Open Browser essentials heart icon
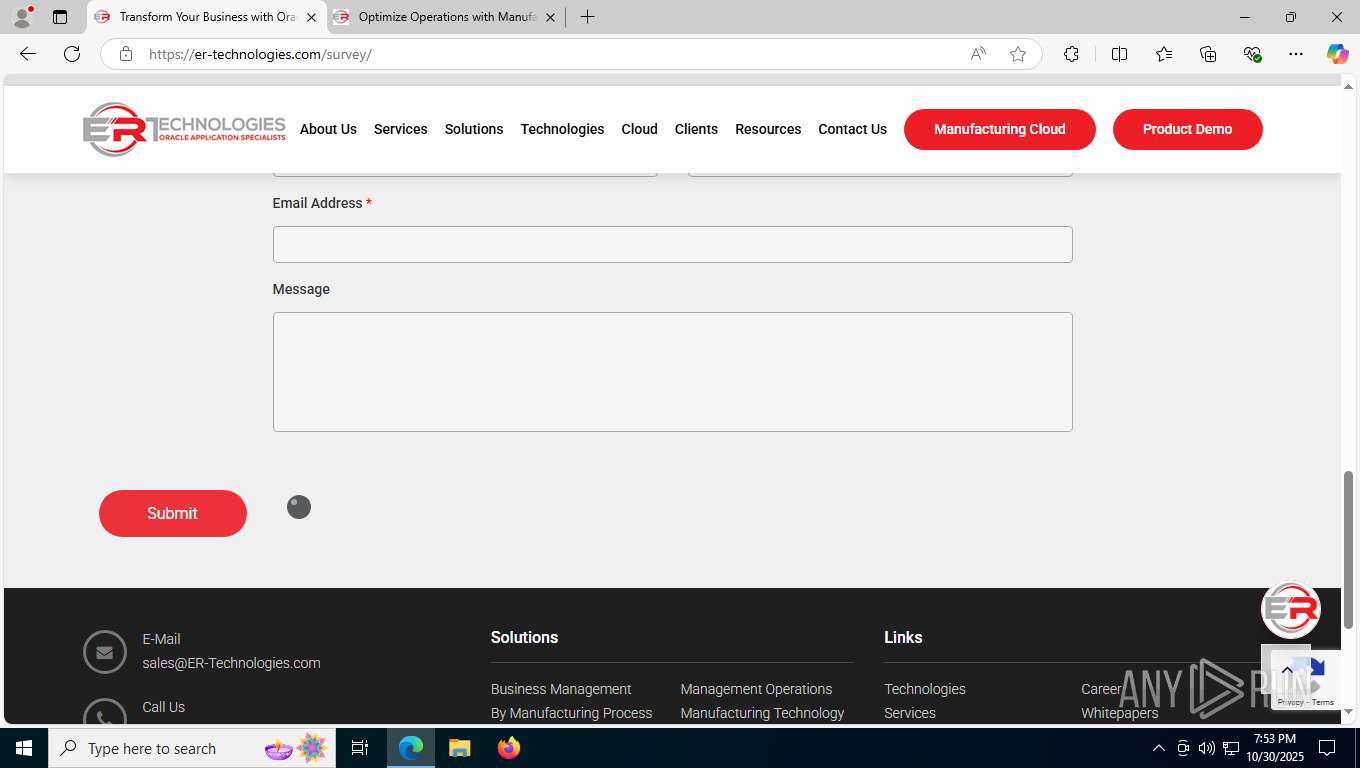1360x768 pixels. pos(1252,54)
